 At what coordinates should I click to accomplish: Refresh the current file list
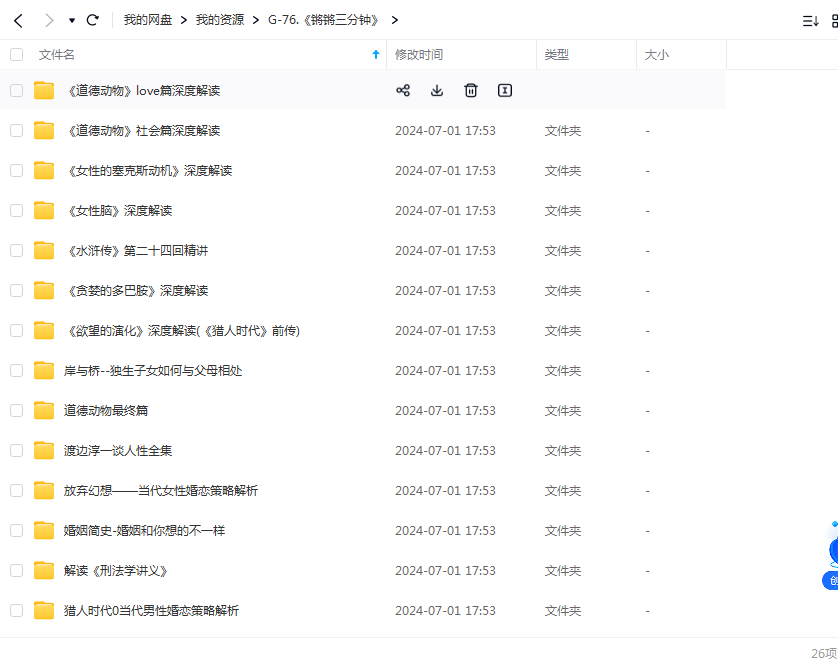(92, 19)
